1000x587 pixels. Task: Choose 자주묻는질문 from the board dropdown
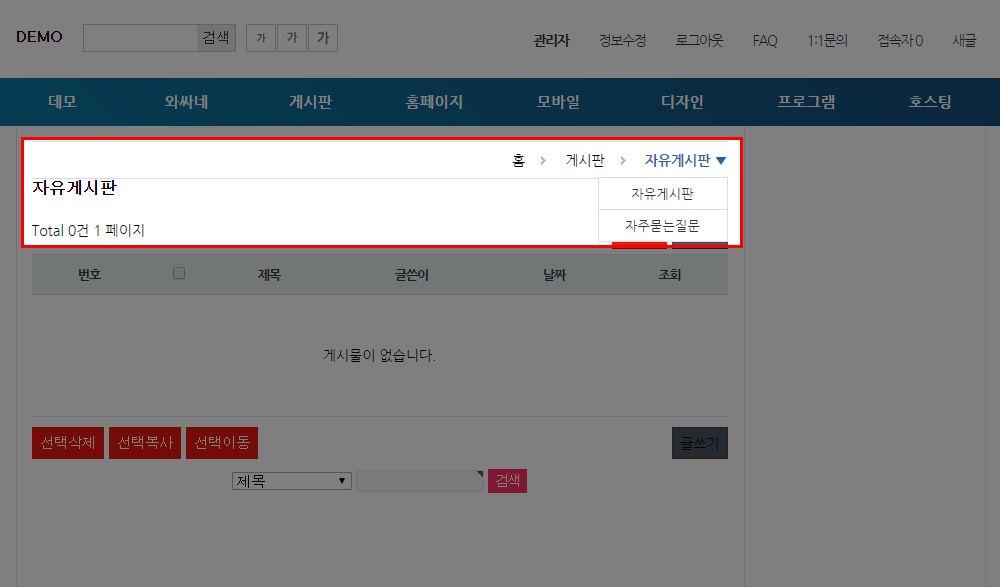(662, 226)
